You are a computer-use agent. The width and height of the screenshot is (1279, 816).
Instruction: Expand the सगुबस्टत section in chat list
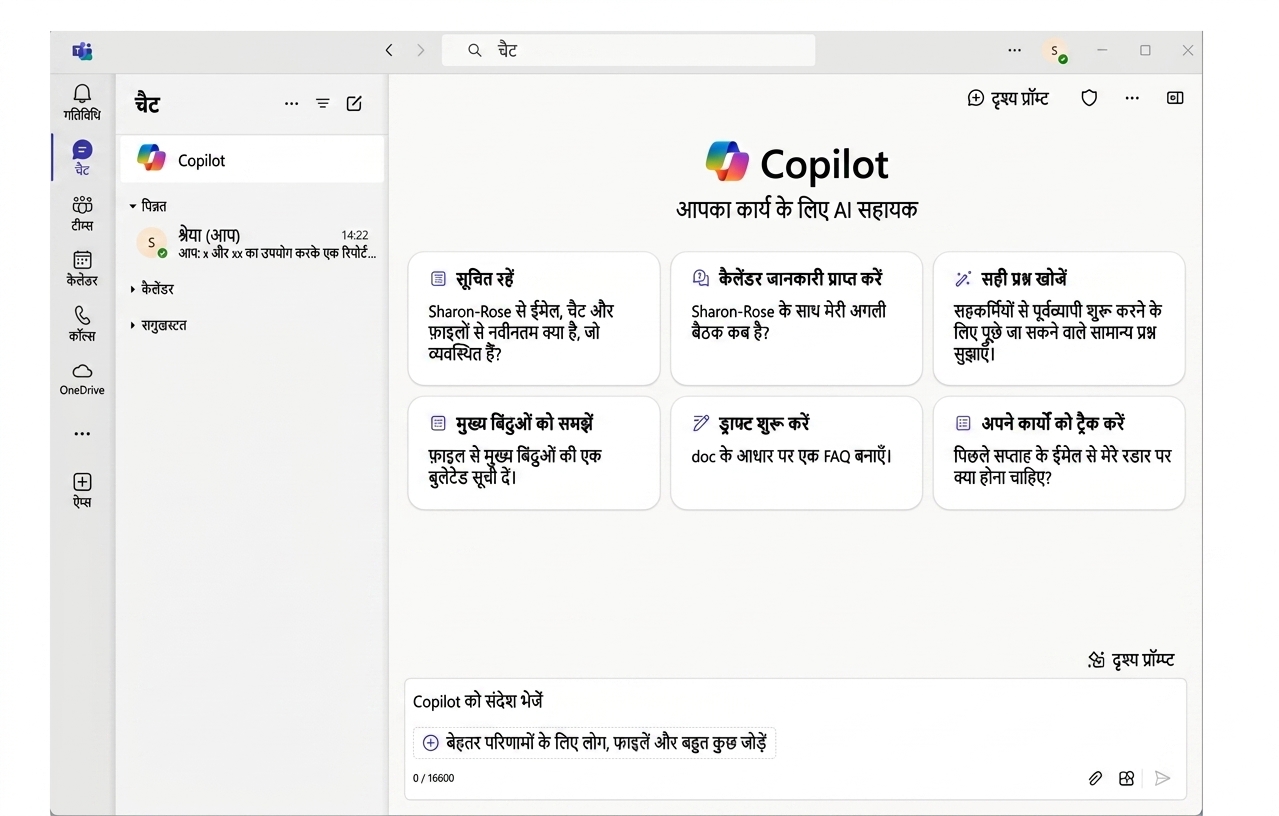tap(158, 325)
